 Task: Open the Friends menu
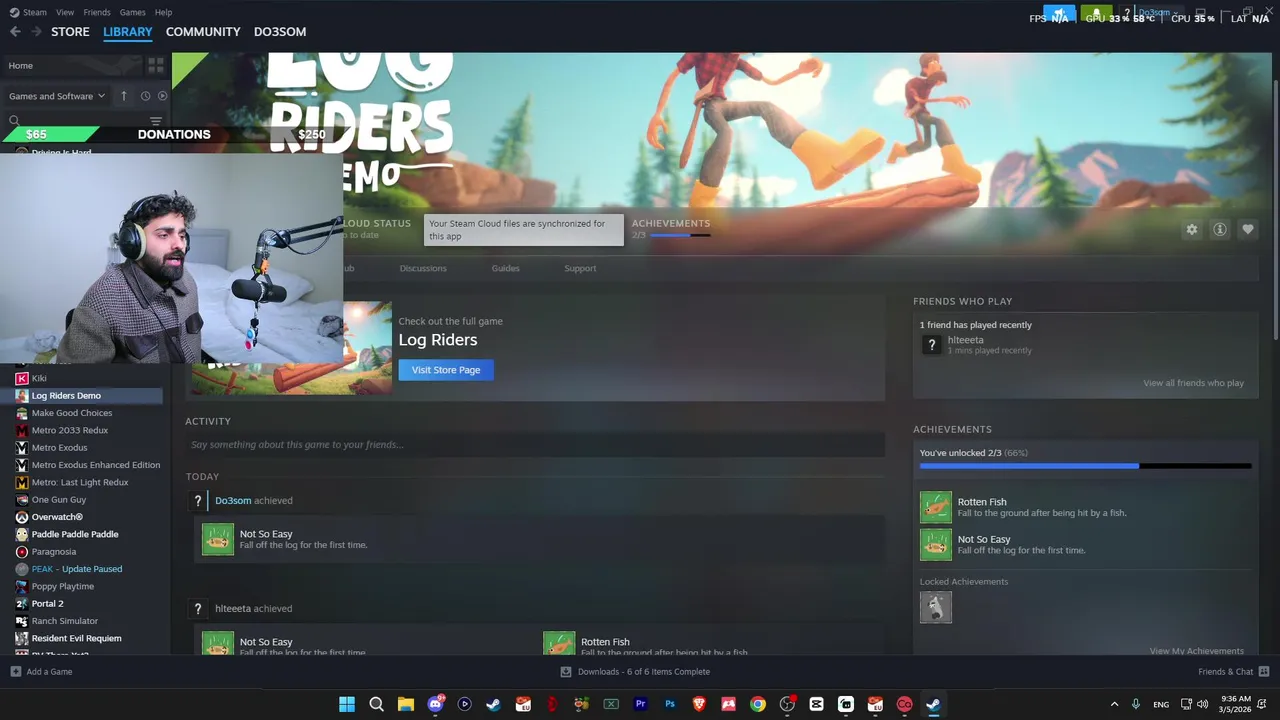[x=97, y=12]
